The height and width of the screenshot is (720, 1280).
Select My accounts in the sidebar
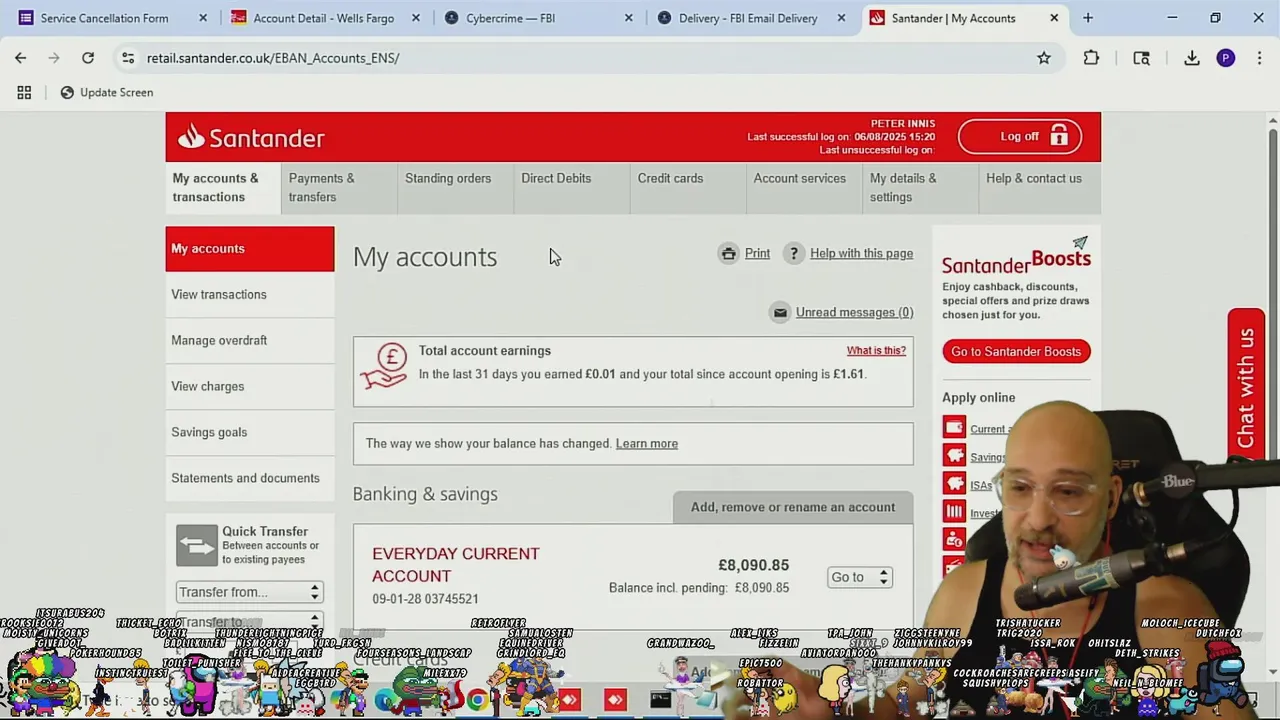click(250, 249)
